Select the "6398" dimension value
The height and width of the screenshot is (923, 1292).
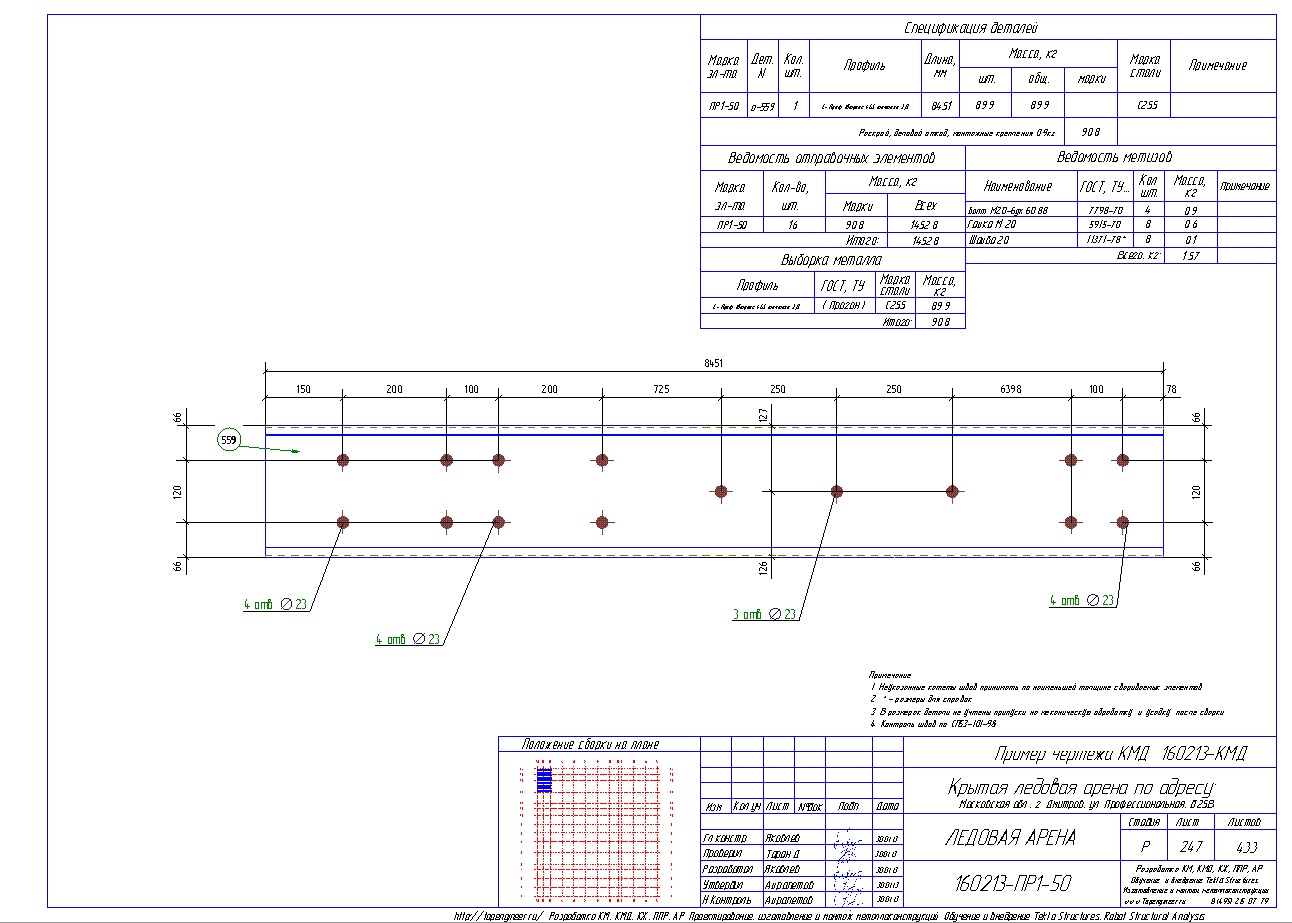pyautogui.click(x=1012, y=388)
